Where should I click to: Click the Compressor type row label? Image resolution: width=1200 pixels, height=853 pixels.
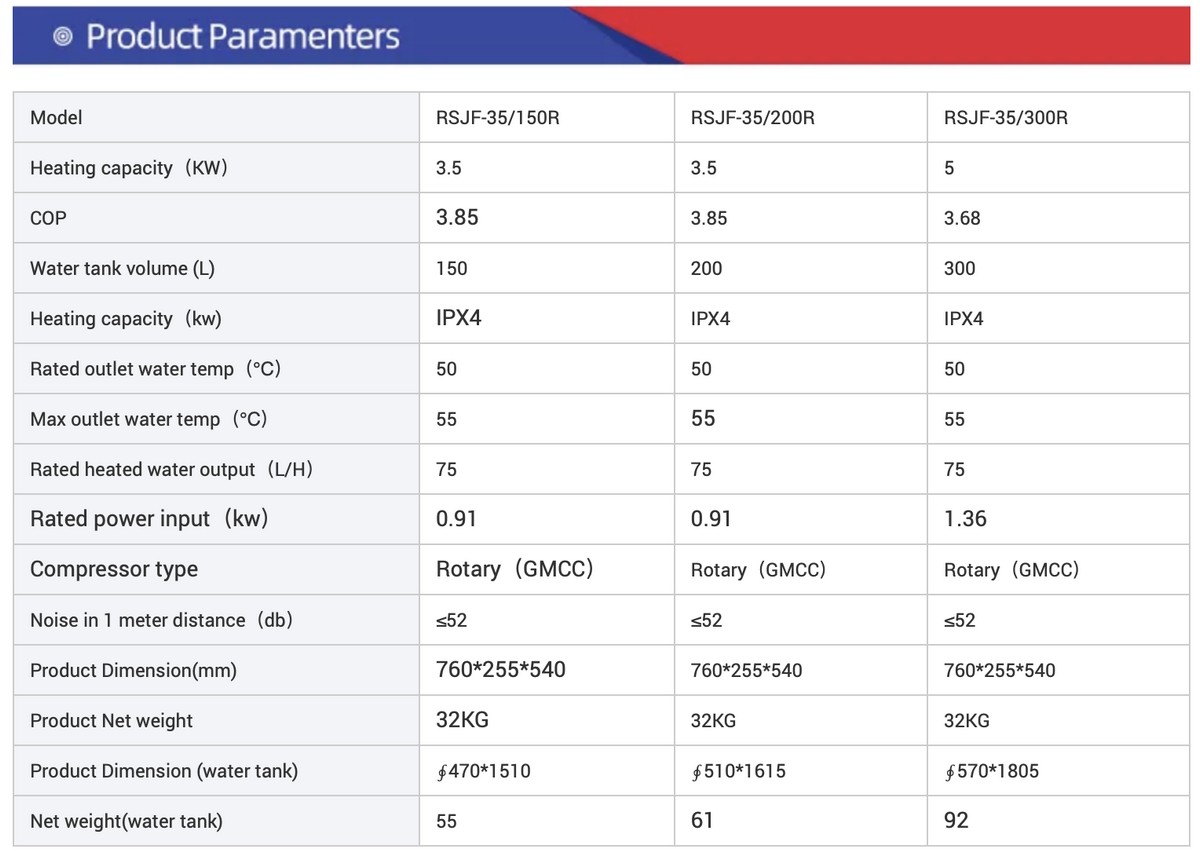pos(114,569)
